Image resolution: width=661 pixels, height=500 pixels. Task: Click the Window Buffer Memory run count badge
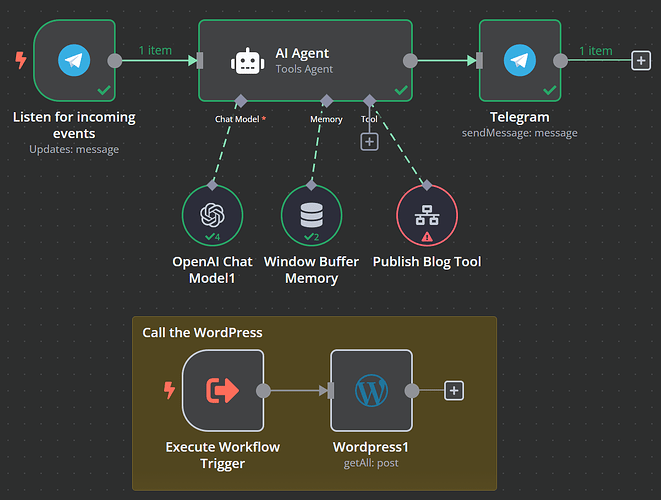click(x=312, y=237)
